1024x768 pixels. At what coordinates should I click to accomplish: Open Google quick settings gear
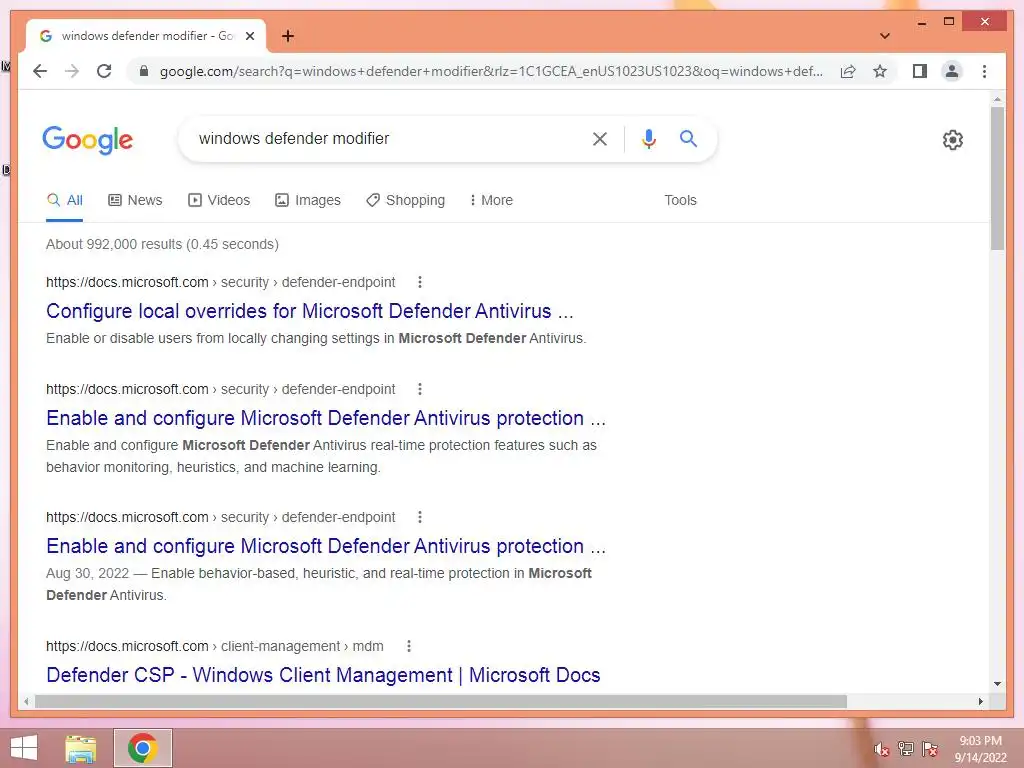(x=953, y=140)
